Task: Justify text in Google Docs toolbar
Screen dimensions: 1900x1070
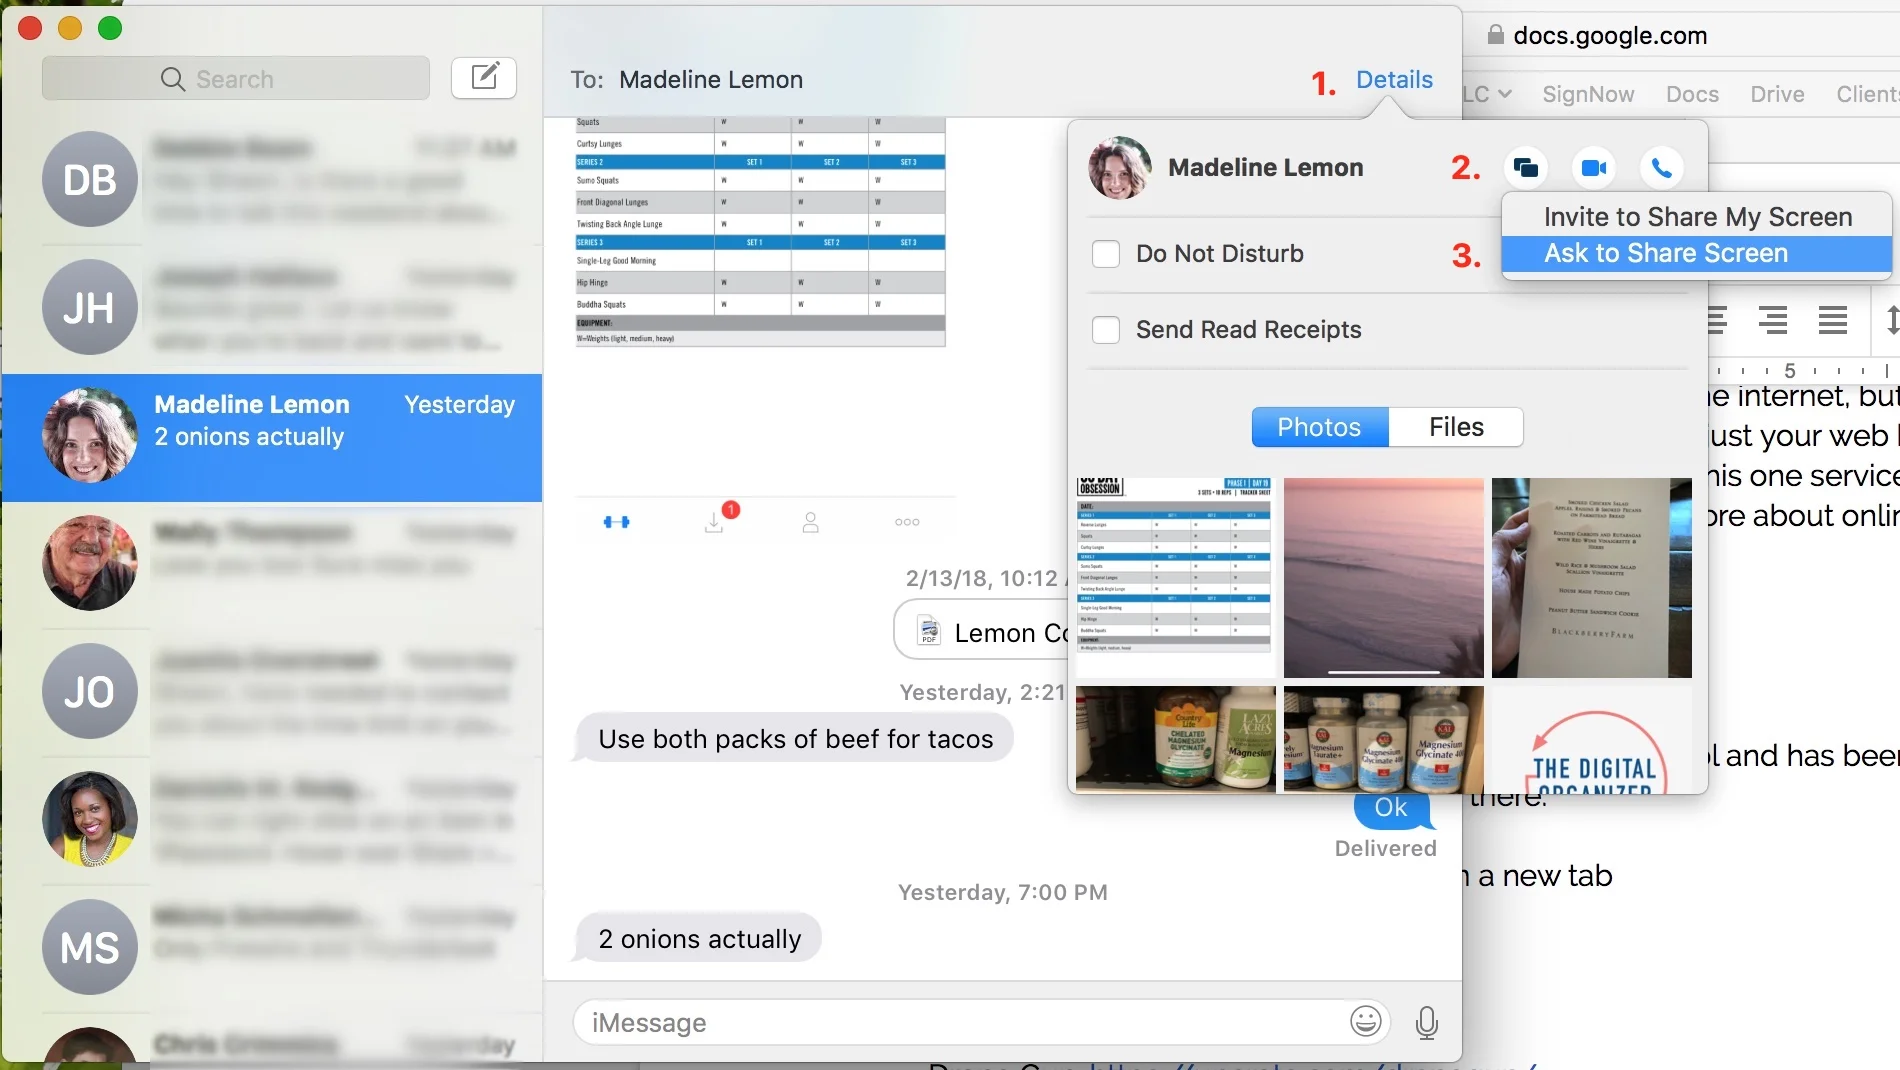Action: pos(1832,320)
